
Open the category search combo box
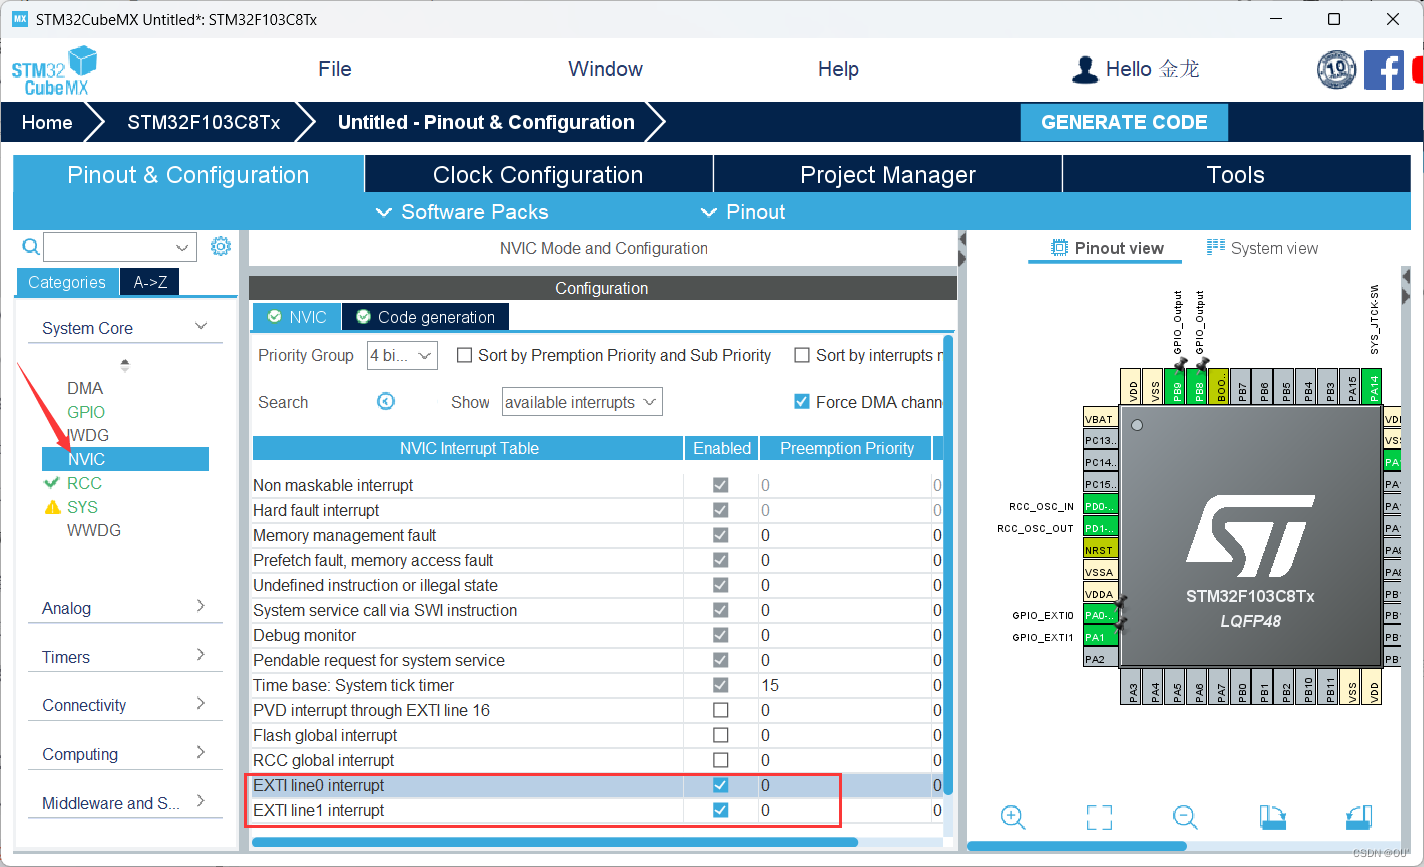pos(120,247)
